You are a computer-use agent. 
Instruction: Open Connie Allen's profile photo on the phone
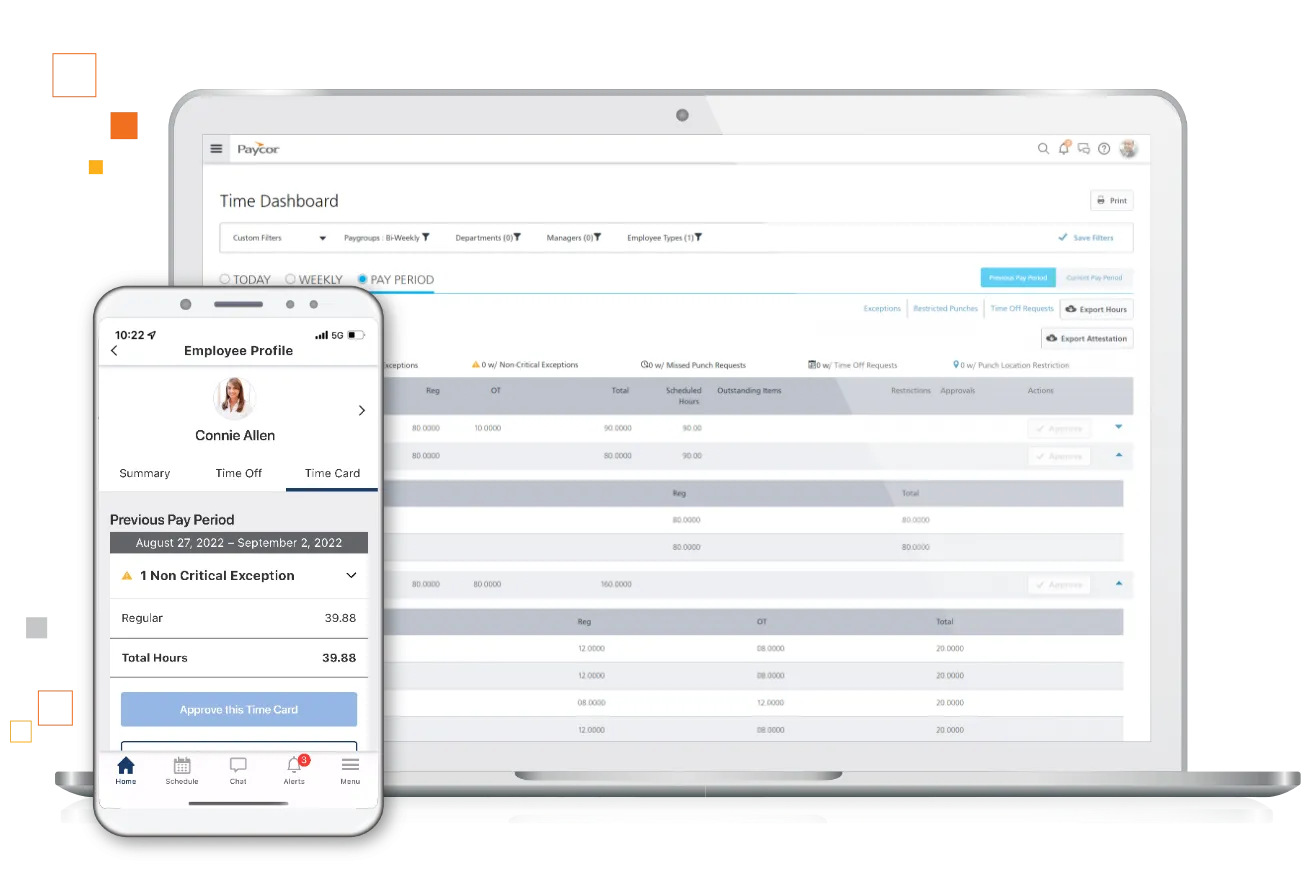[234, 398]
